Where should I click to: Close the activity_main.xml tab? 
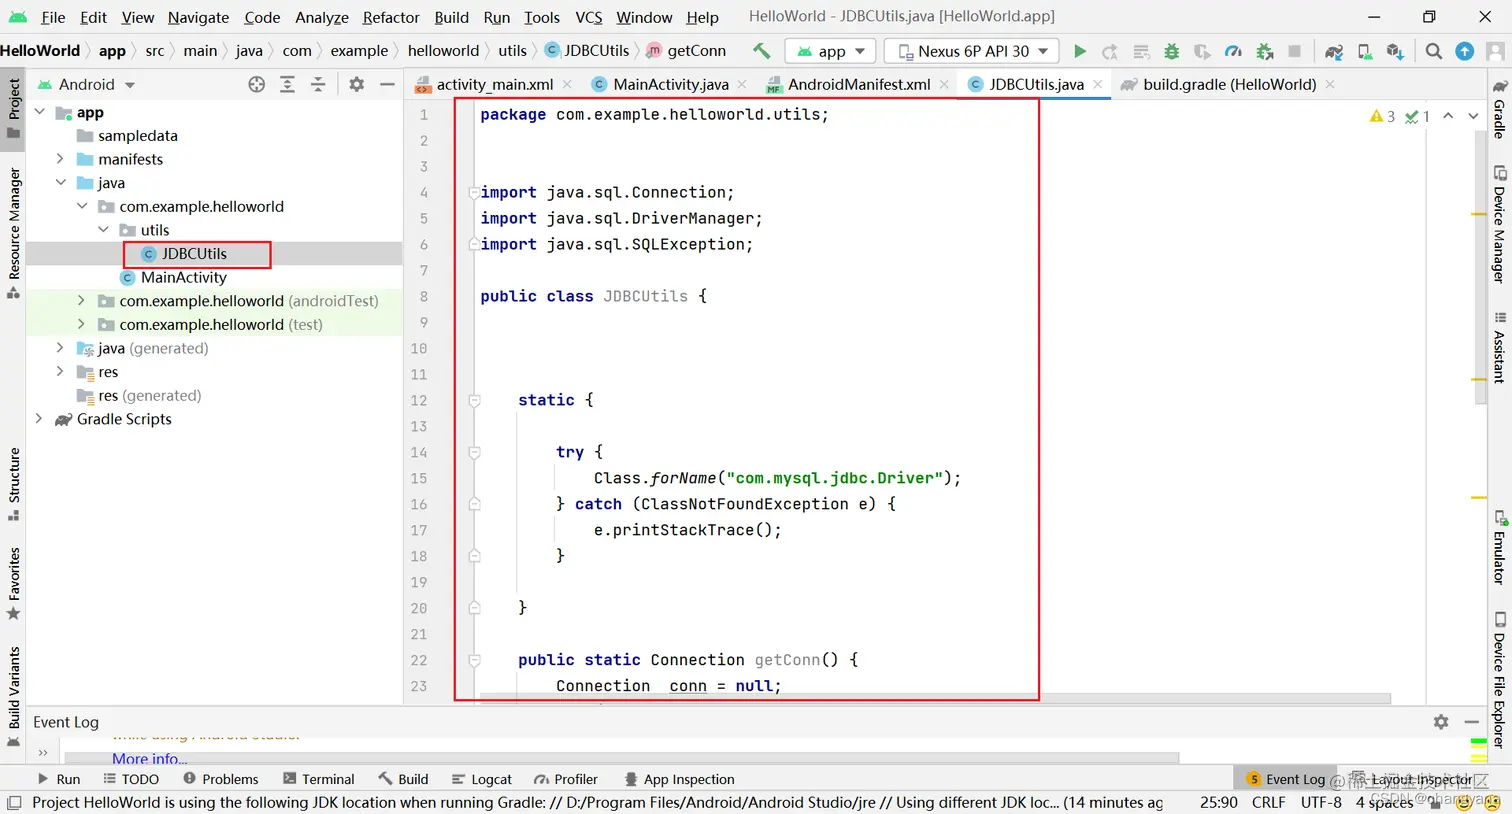(568, 85)
